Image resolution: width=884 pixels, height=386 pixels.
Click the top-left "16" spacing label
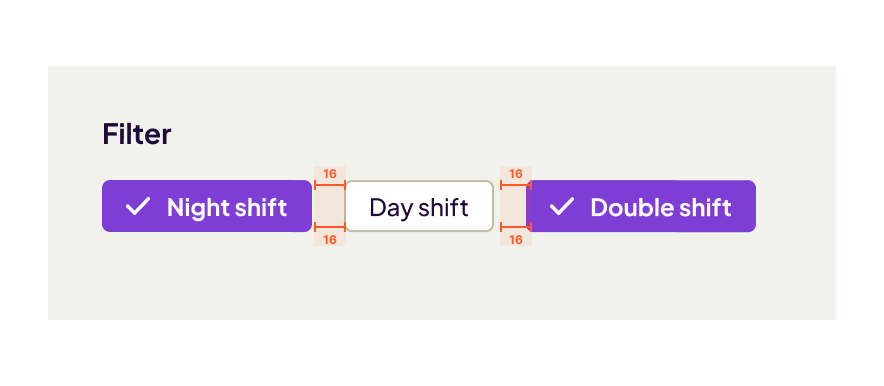330,174
